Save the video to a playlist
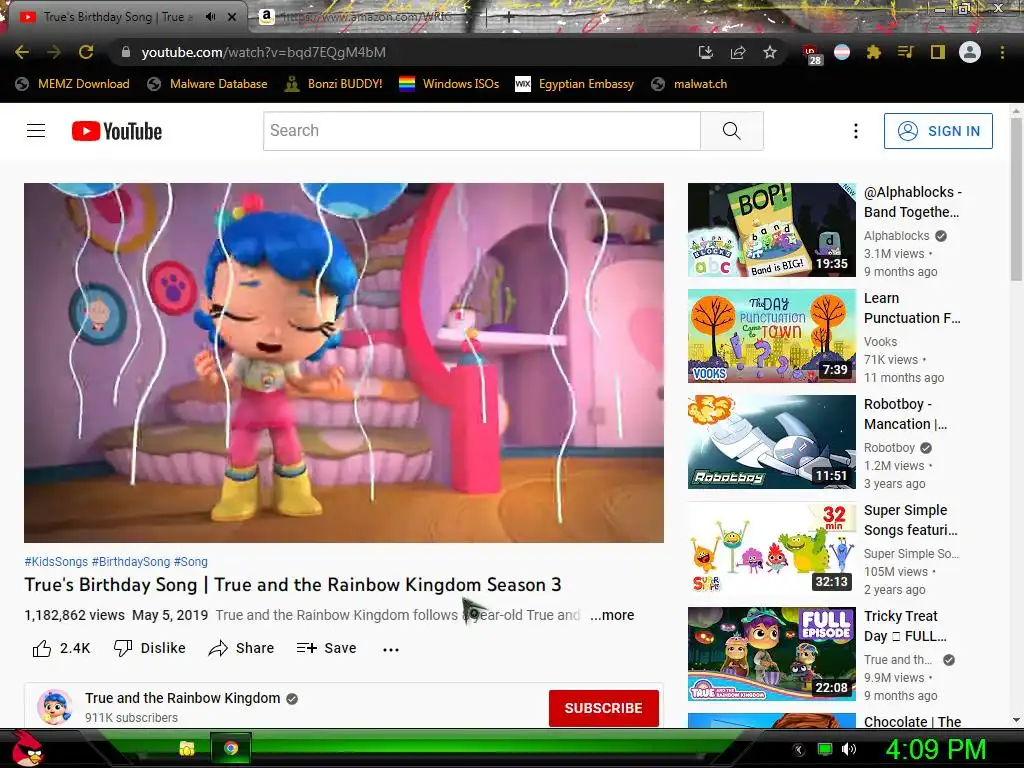Viewport: 1024px width, 768px height. (326, 648)
